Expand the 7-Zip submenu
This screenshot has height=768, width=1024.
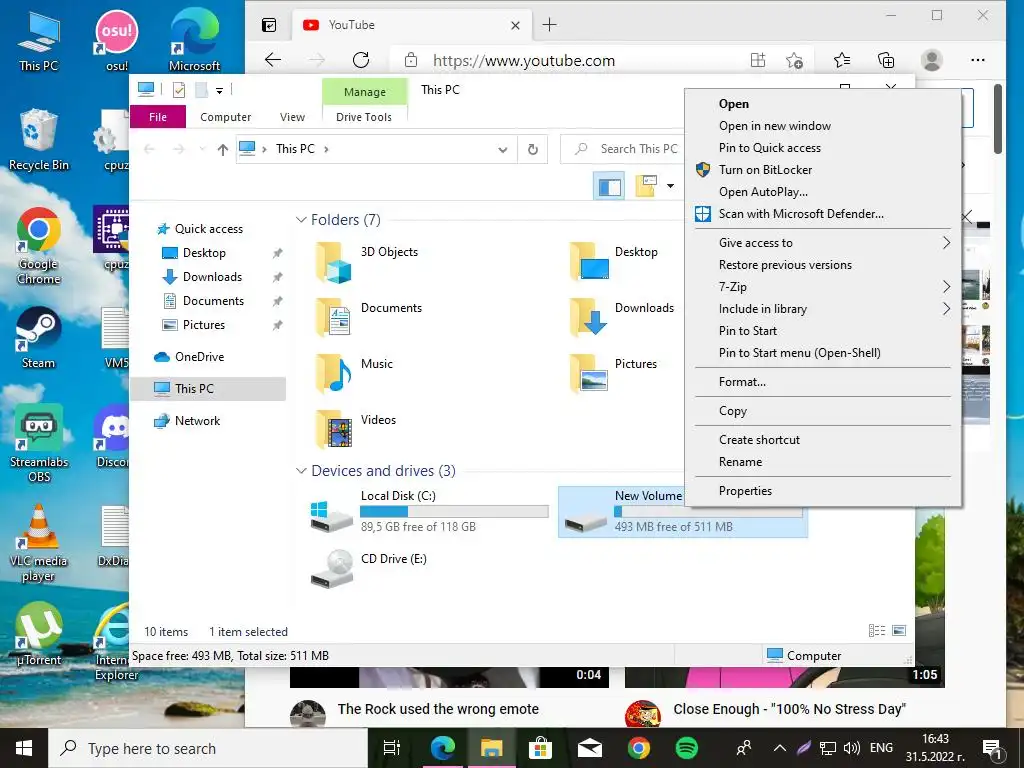pyautogui.click(x=823, y=287)
